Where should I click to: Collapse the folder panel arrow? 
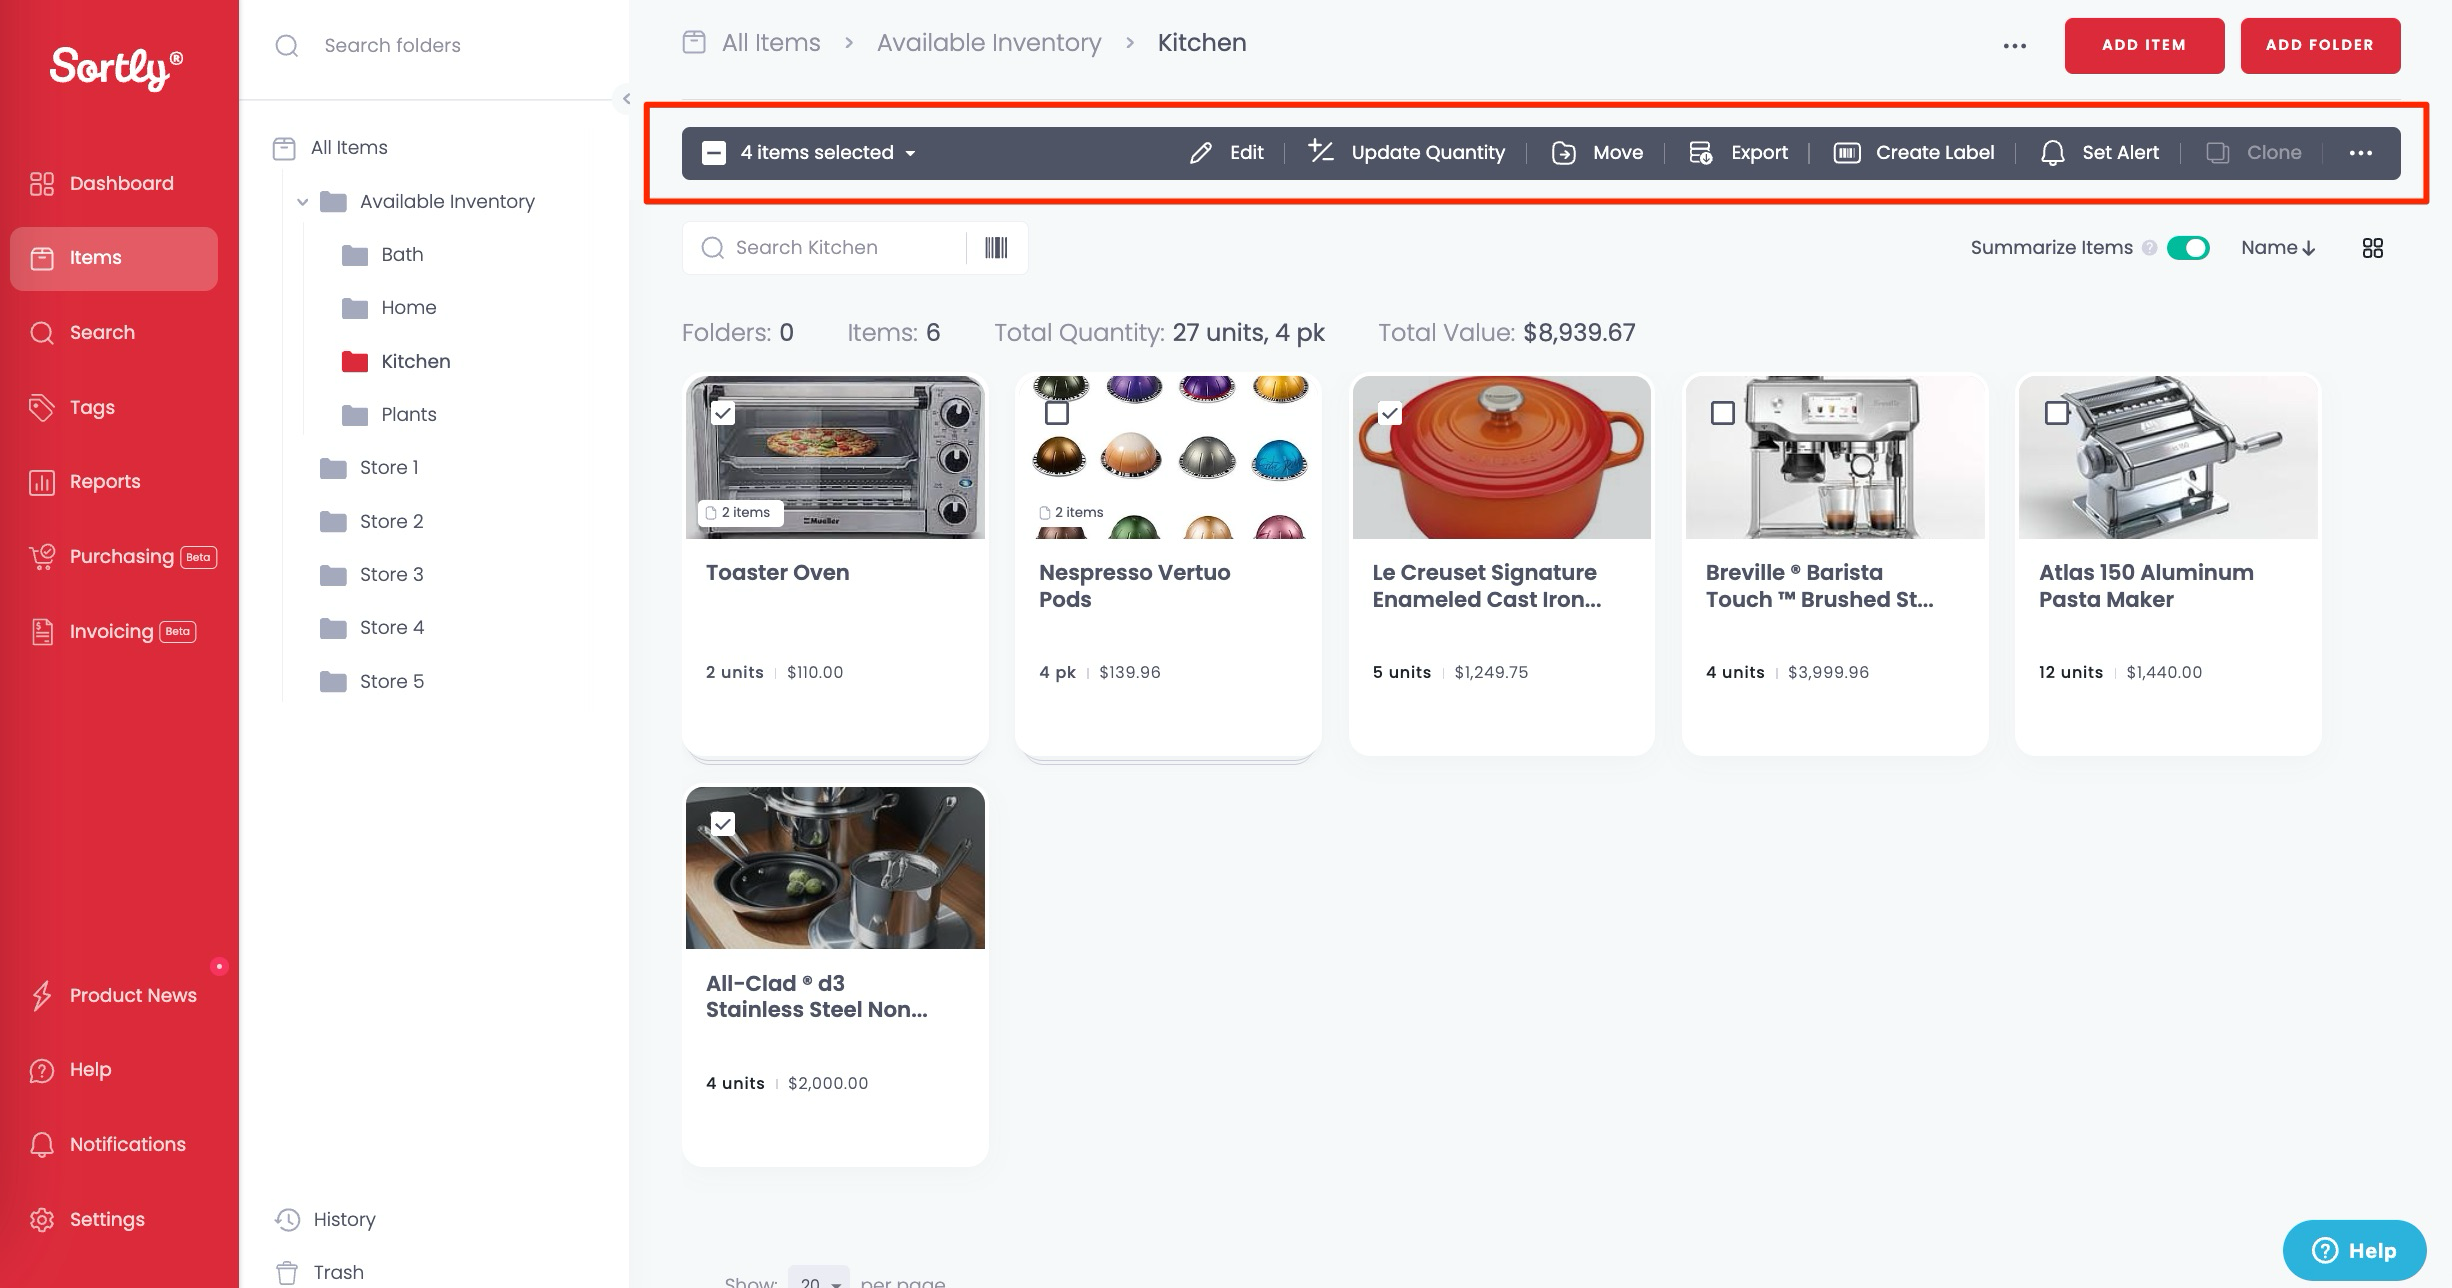[x=626, y=98]
